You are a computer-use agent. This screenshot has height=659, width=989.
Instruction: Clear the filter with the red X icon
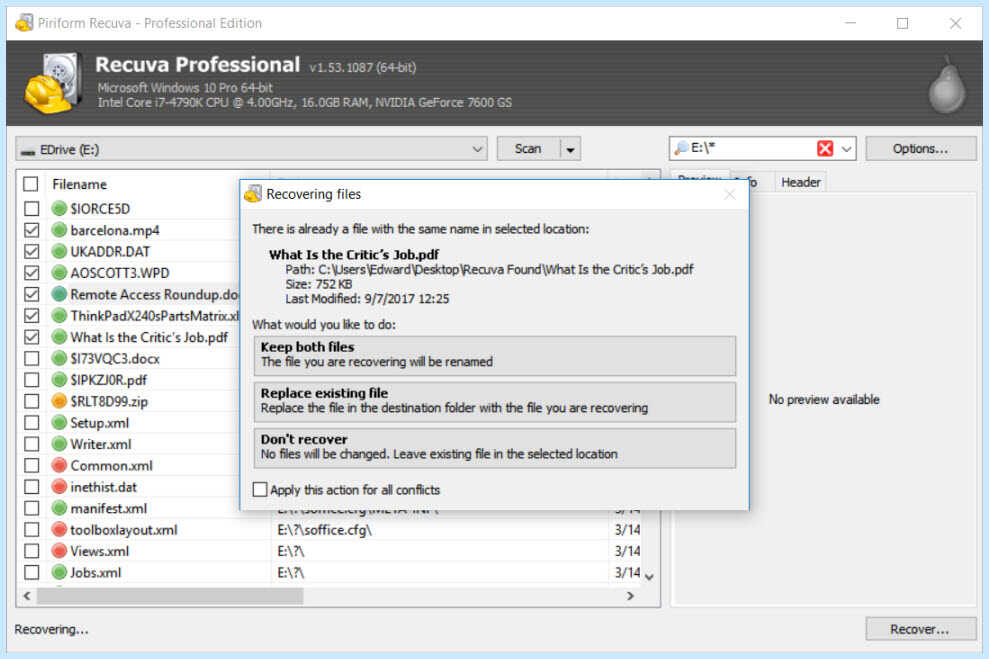click(825, 148)
